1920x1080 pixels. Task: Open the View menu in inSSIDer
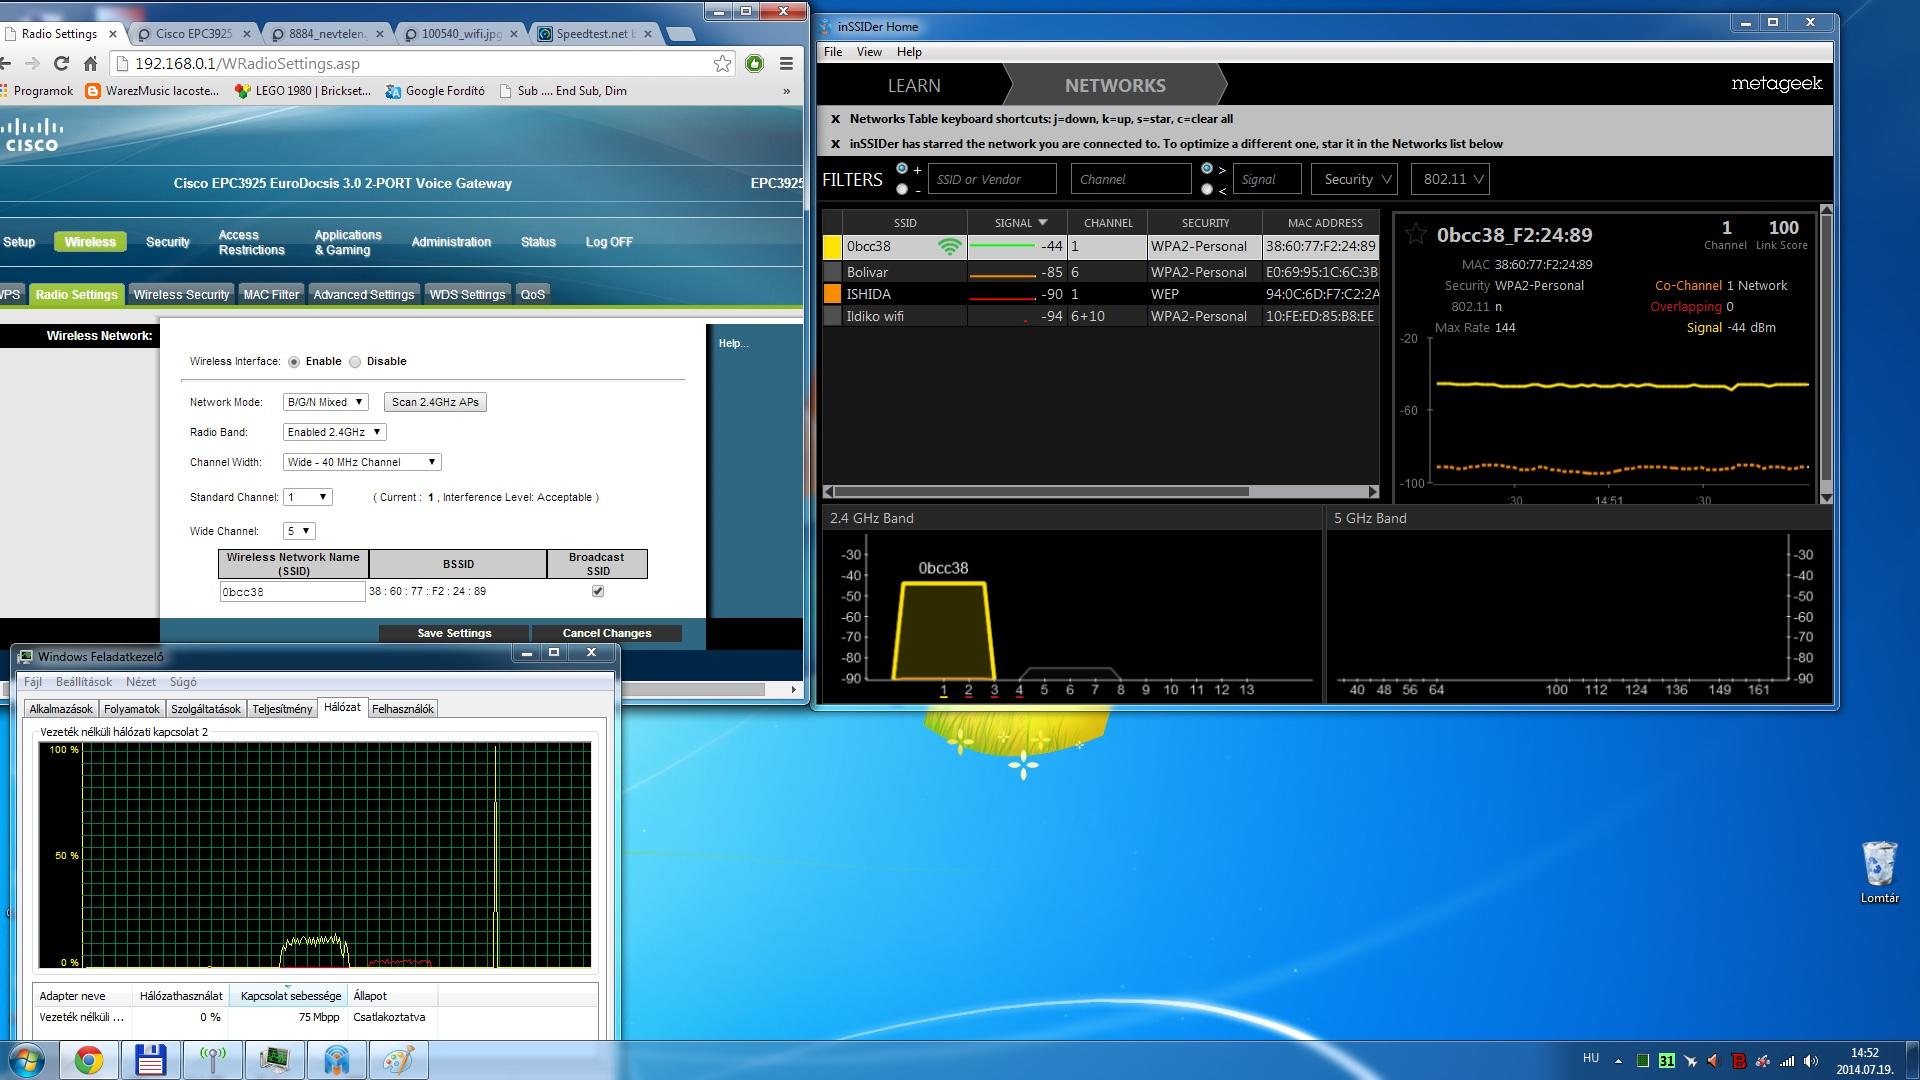869,52
